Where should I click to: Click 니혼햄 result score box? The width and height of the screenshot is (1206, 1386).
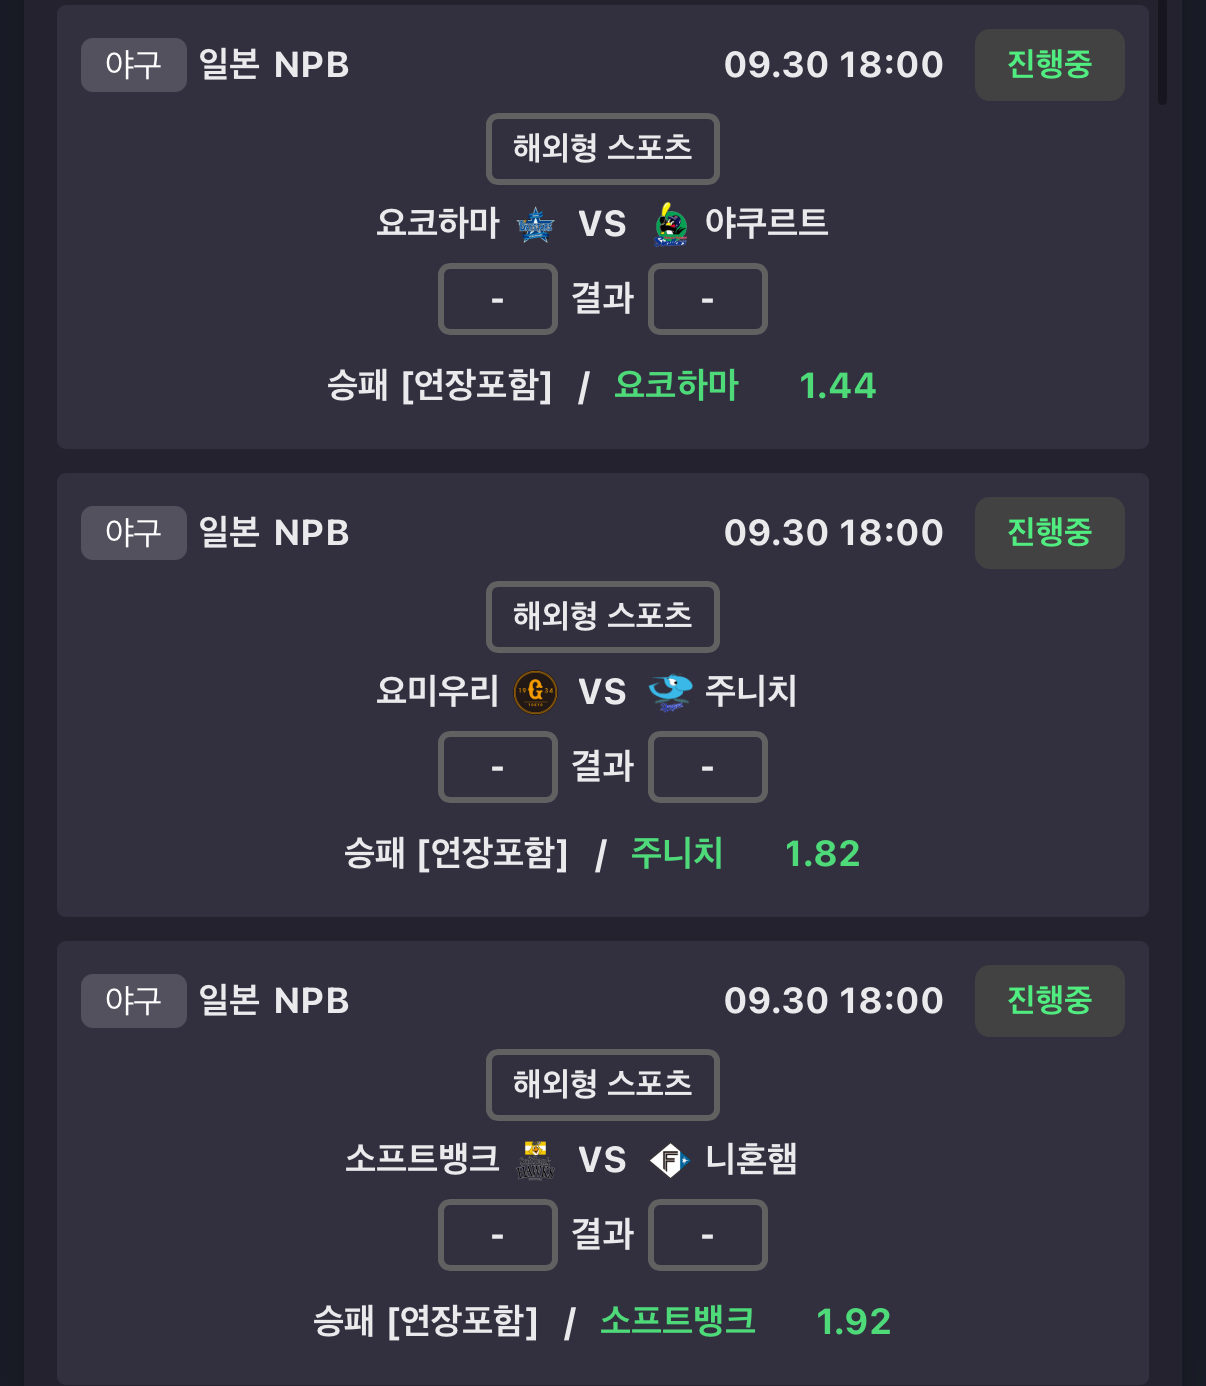point(707,1235)
